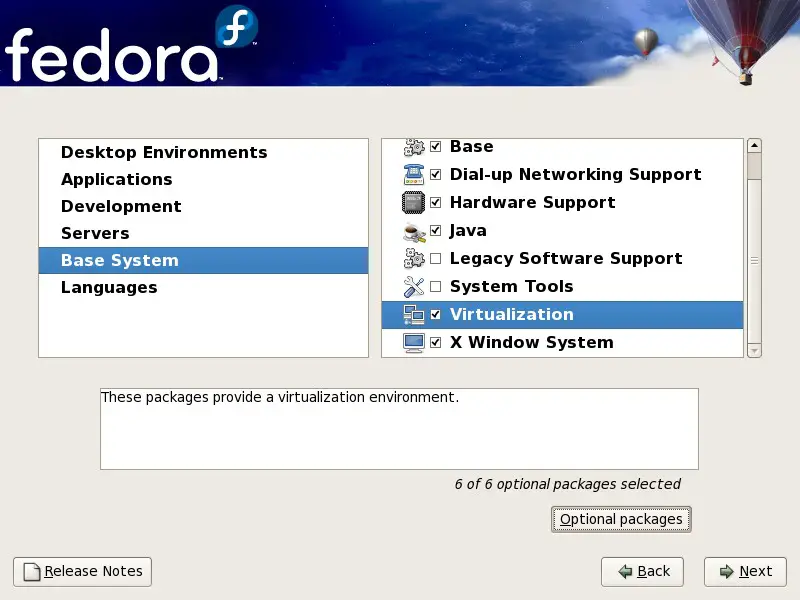This screenshot has height=600, width=800.
Task: Select the Virtualization group label
Action: (512, 314)
